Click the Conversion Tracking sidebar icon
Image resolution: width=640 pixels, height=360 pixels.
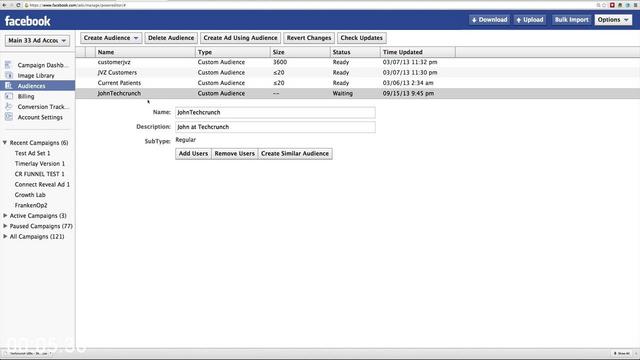pyautogui.click(x=8, y=107)
